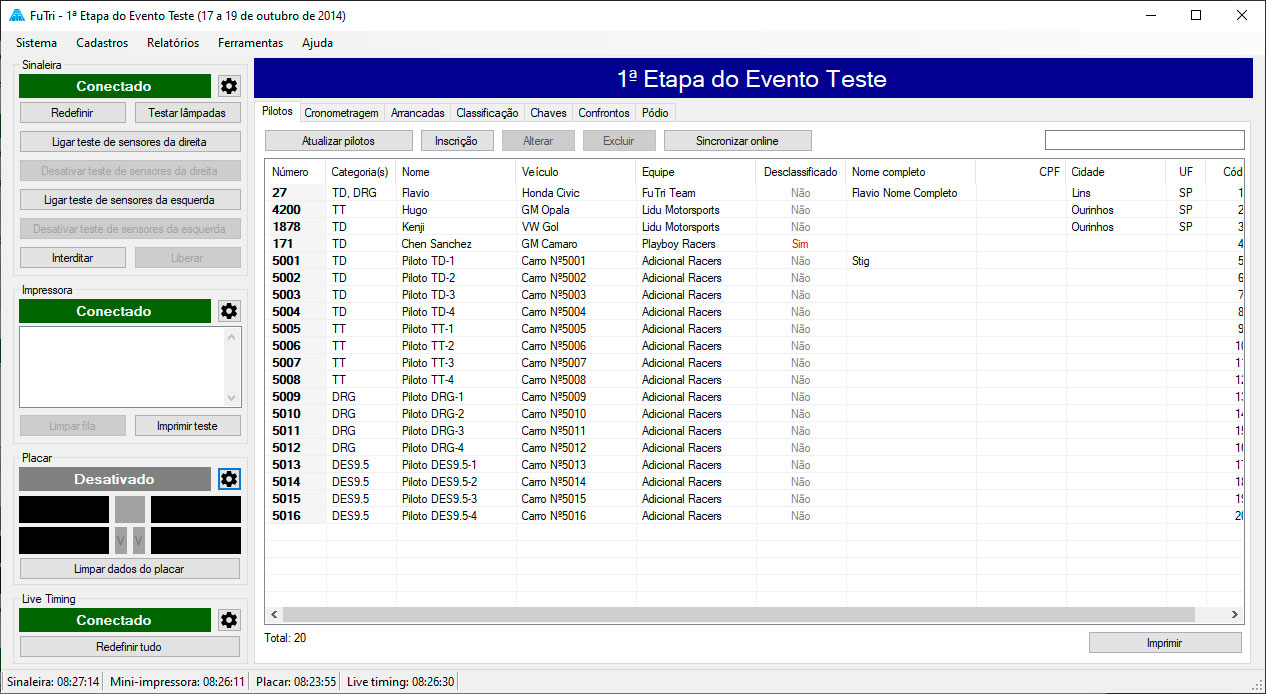This screenshot has width=1266, height=694.
Task: Open the Impressora settings gear
Action: coord(229,311)
